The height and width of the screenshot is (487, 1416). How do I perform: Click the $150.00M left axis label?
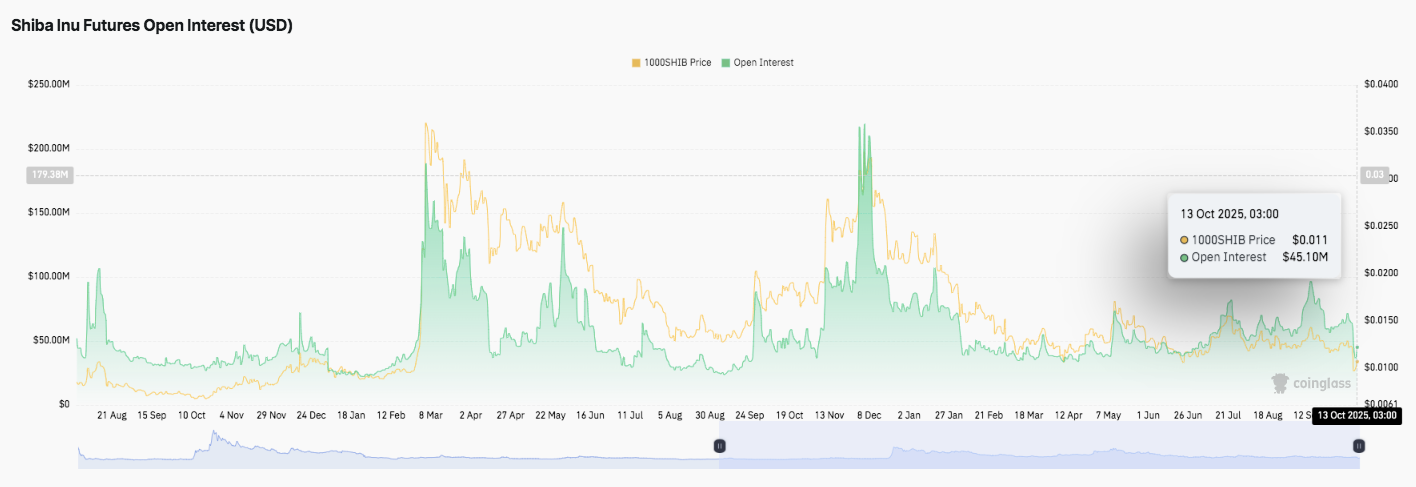click(49, 212)
